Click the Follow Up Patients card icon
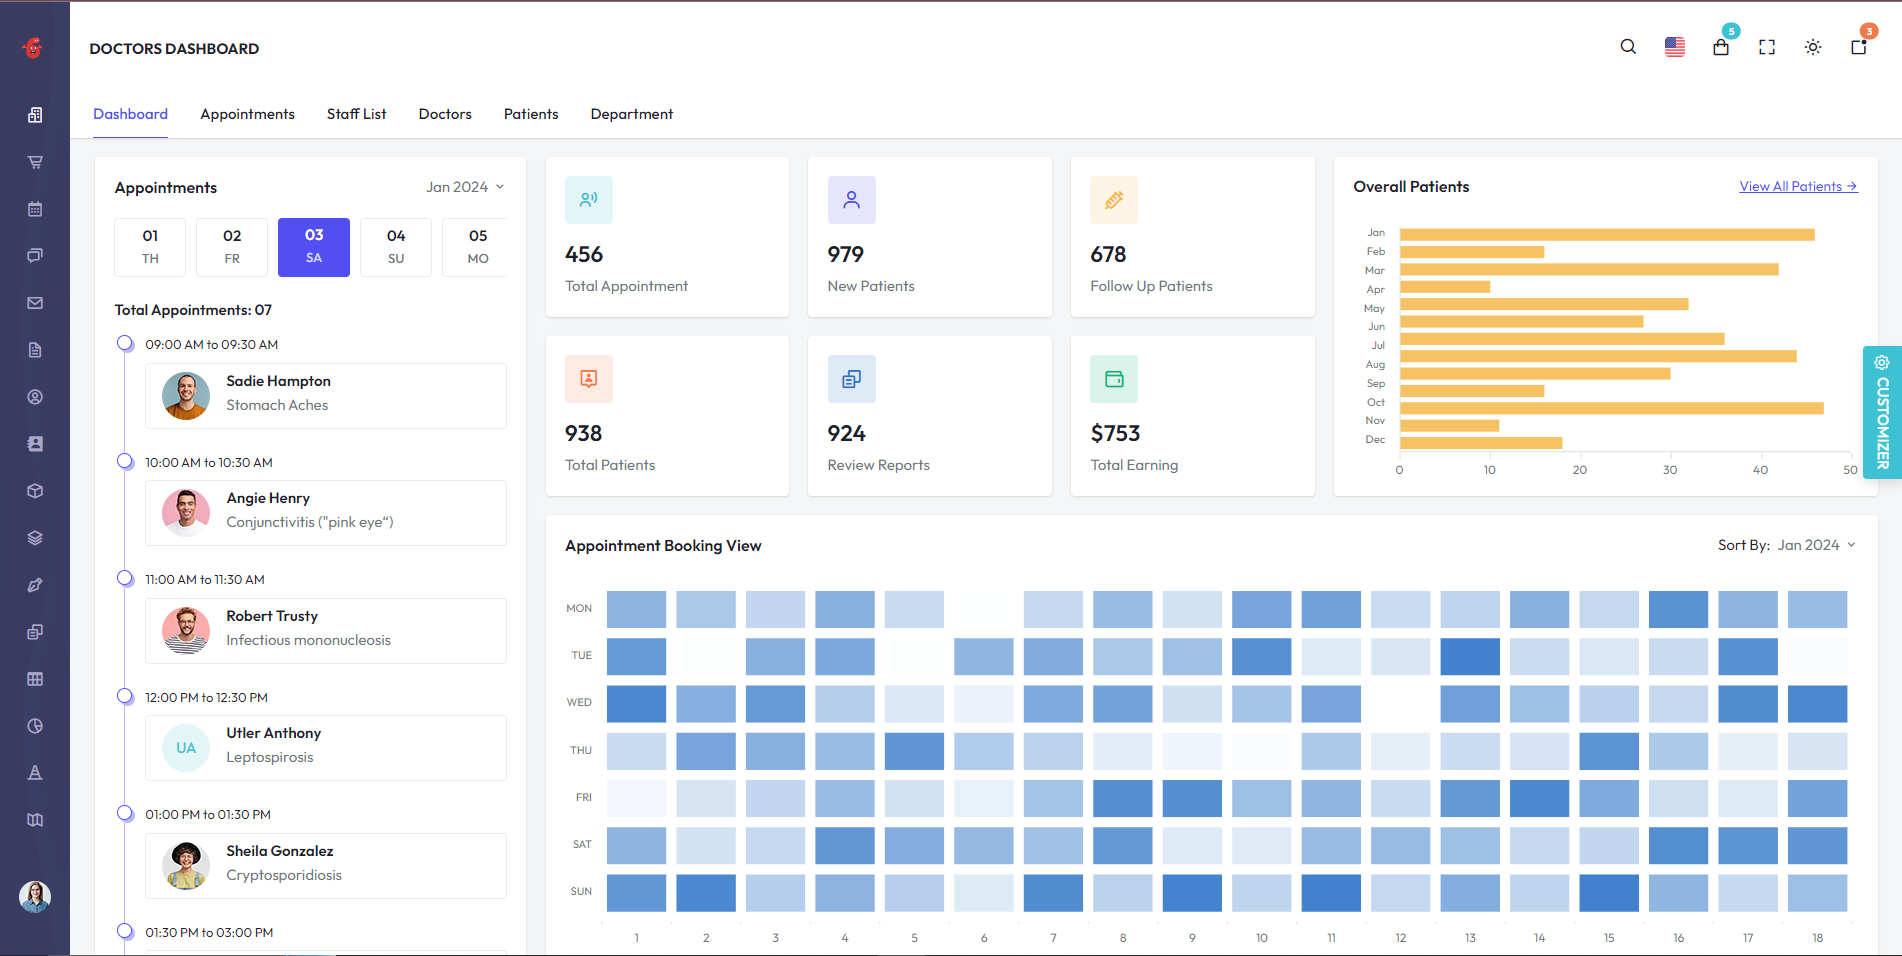1902x956 pixels. [1114, 200]
